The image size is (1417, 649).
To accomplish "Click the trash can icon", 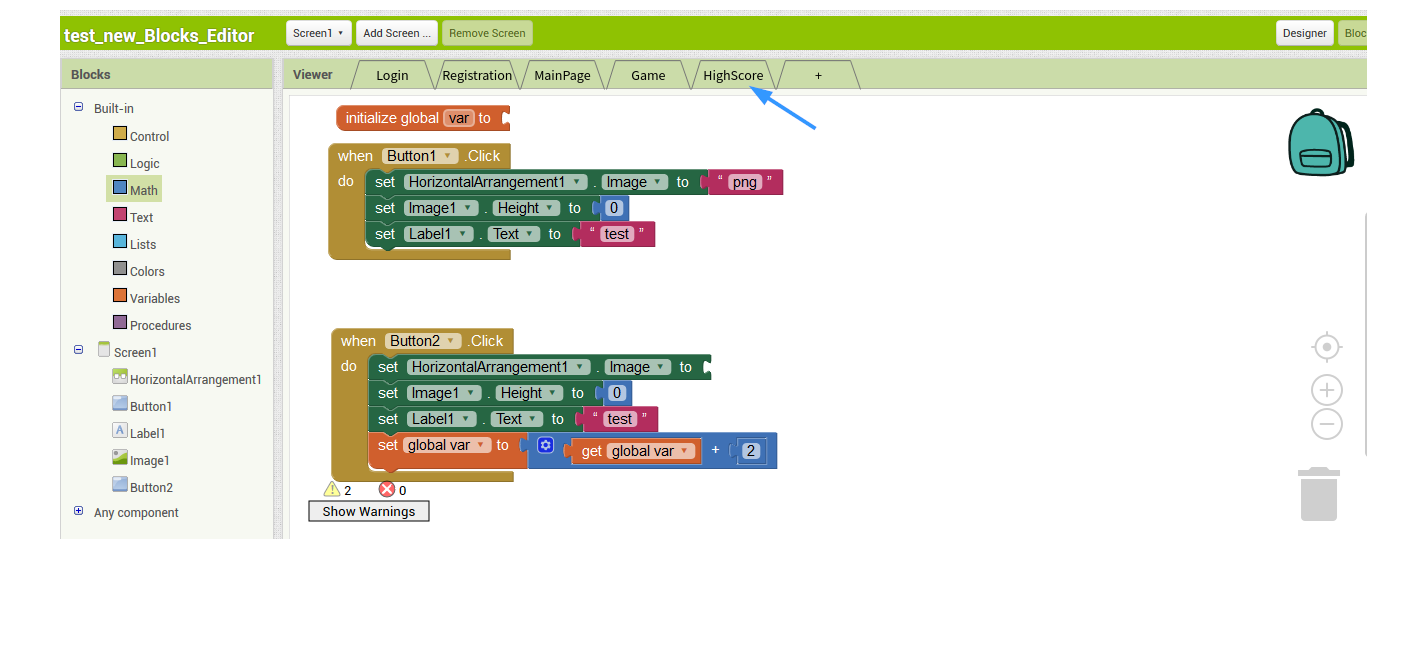I will (1319, 494).
